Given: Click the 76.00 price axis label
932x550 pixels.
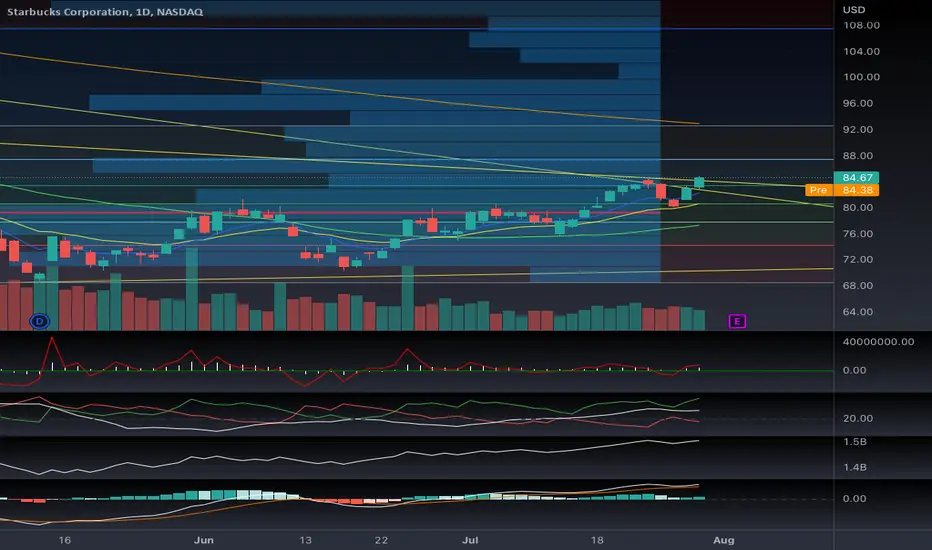Looking at the screenshot, I should (x=858, y=234).
